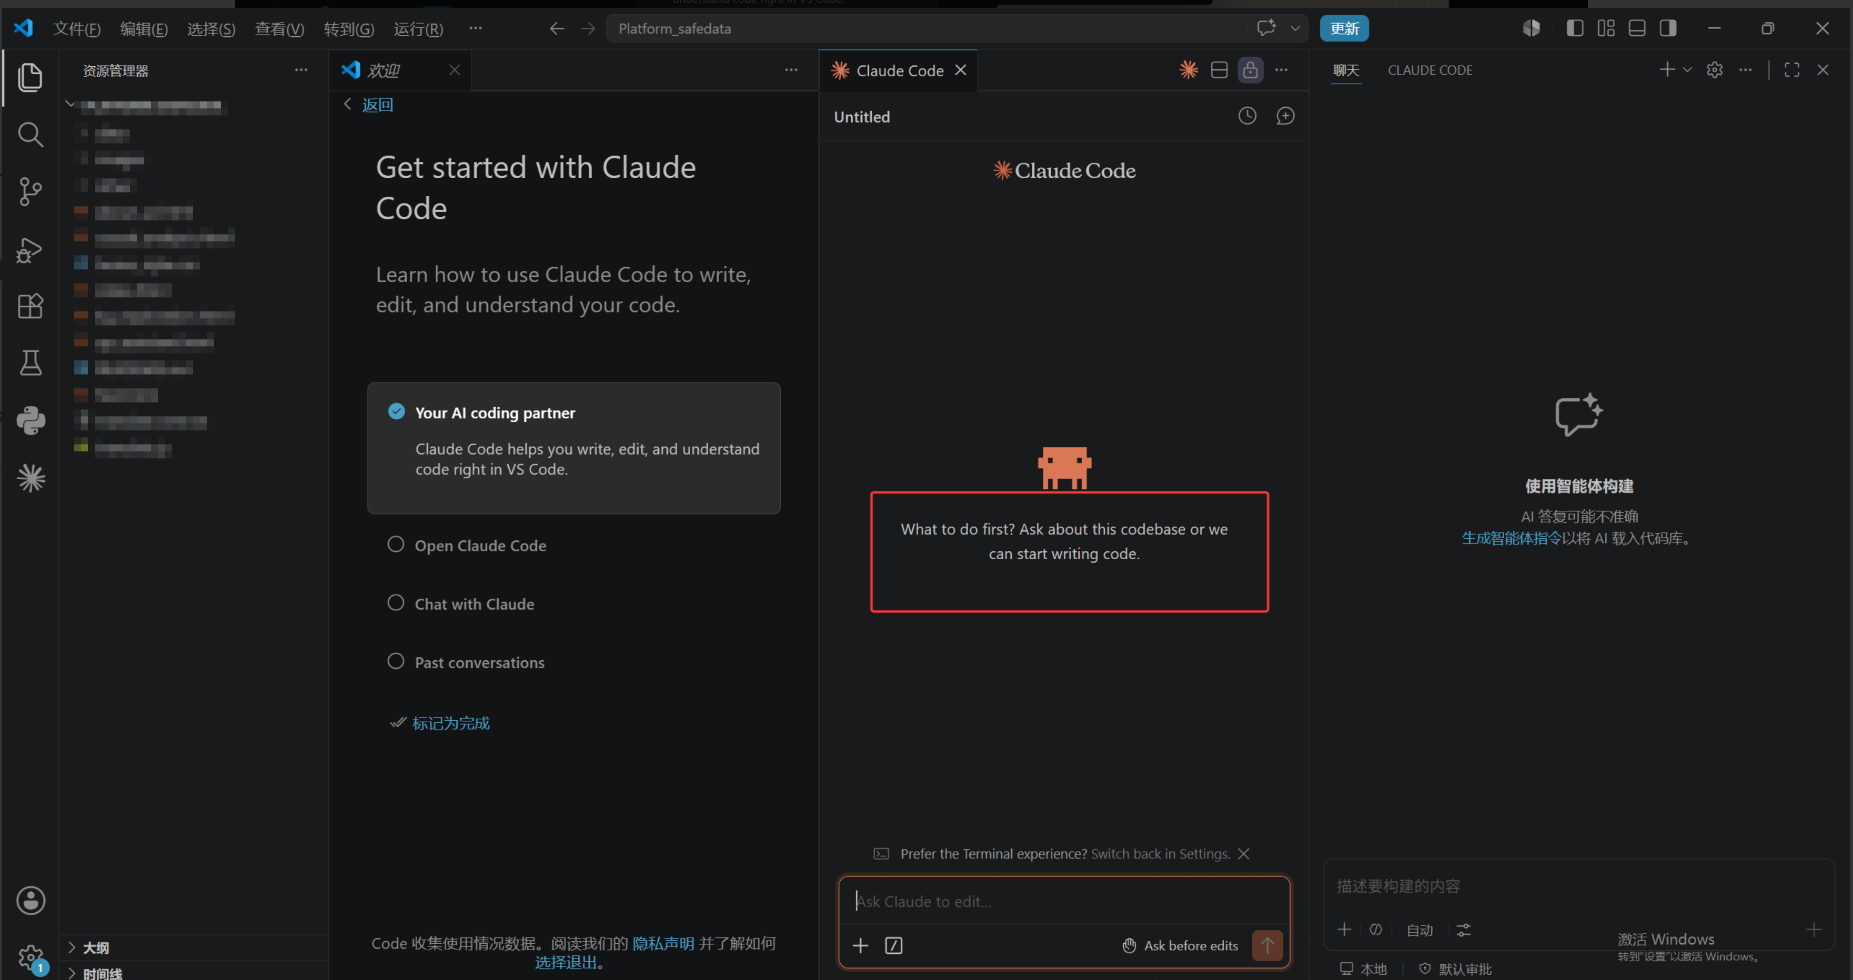Open the Explorer view in the activity bar

(x=30, y=77)
